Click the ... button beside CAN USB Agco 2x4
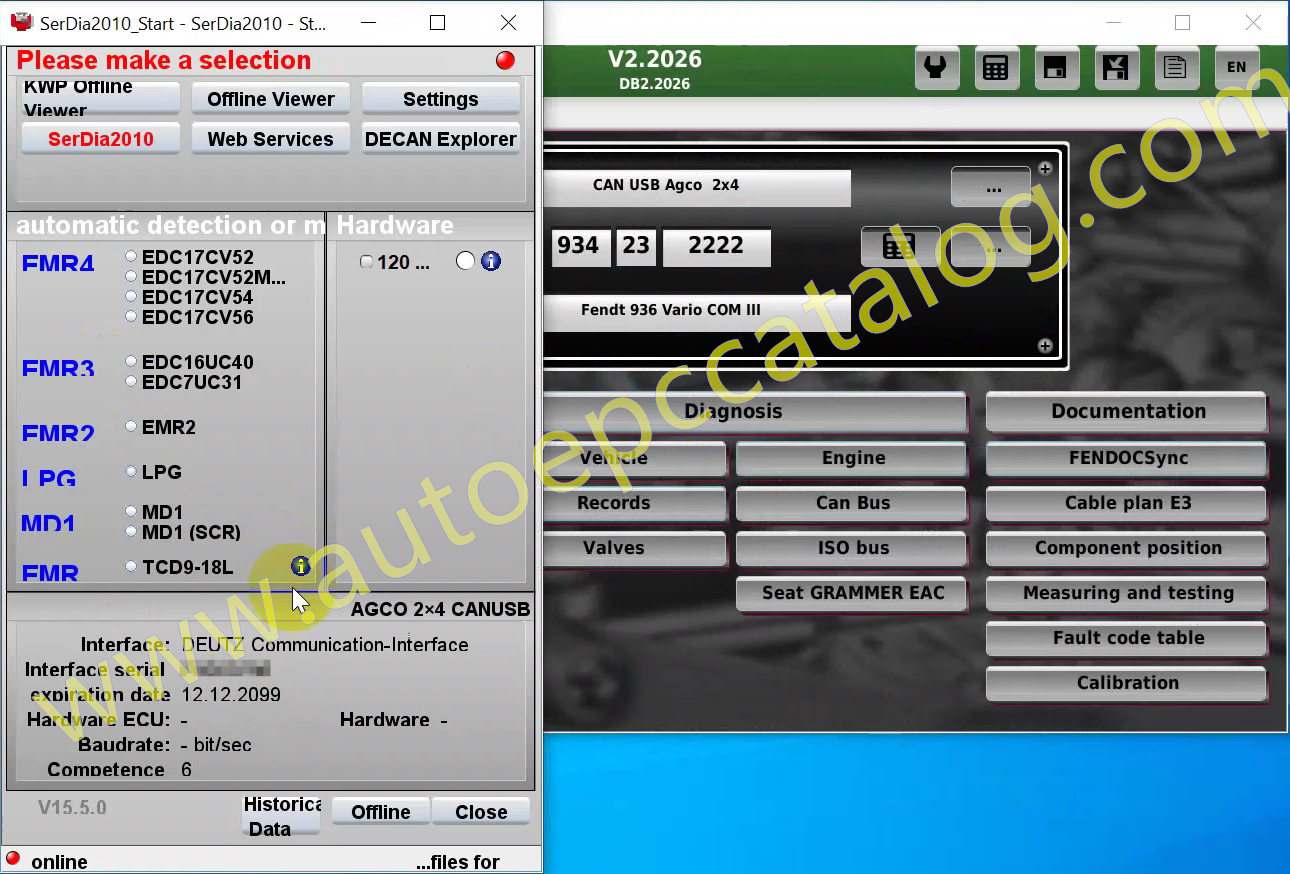This screenshot has width=1290, height=874. (991, 187)
